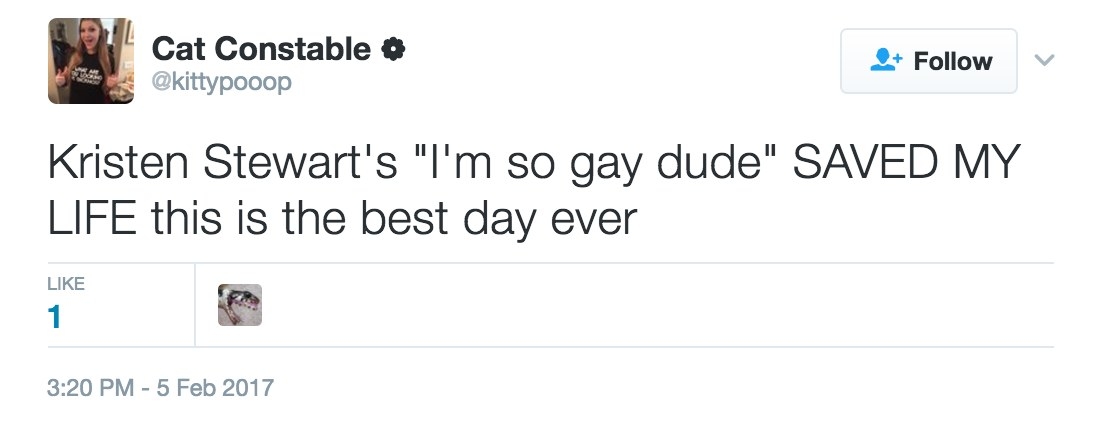Click the divider line above the LIKE section

tap(551, 263)
